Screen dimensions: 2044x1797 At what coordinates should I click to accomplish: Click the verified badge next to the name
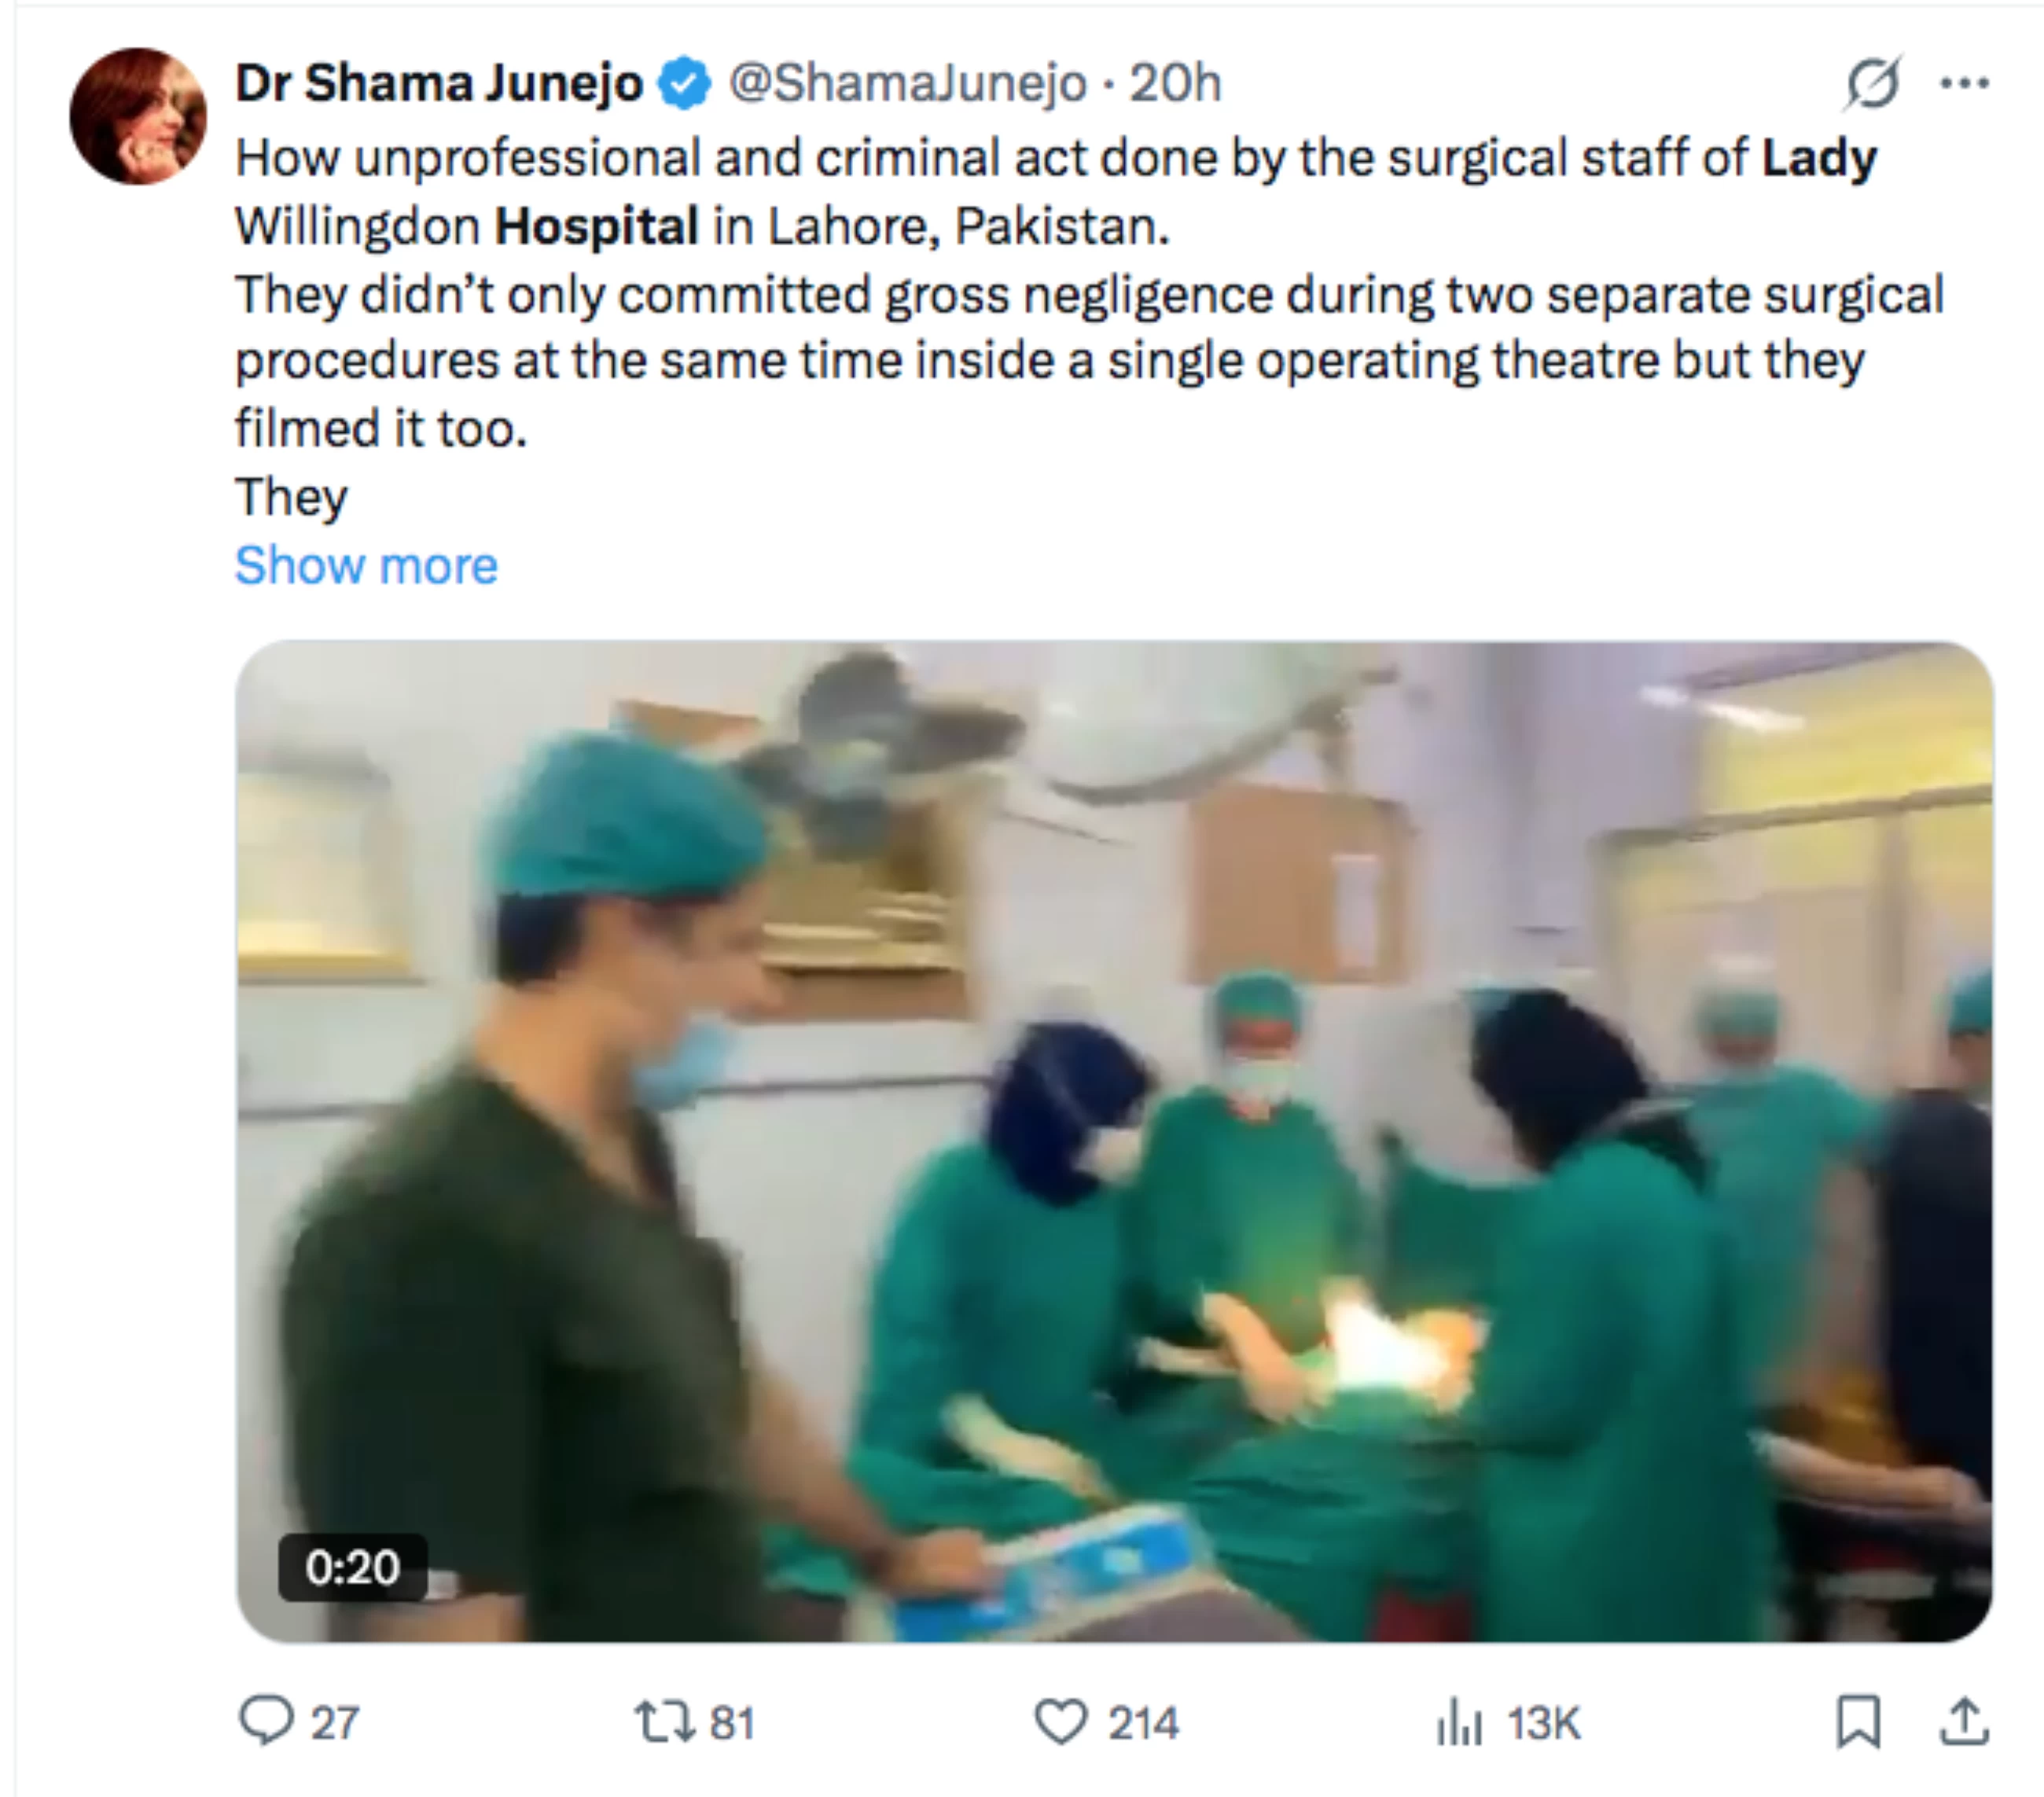[683, 84]
